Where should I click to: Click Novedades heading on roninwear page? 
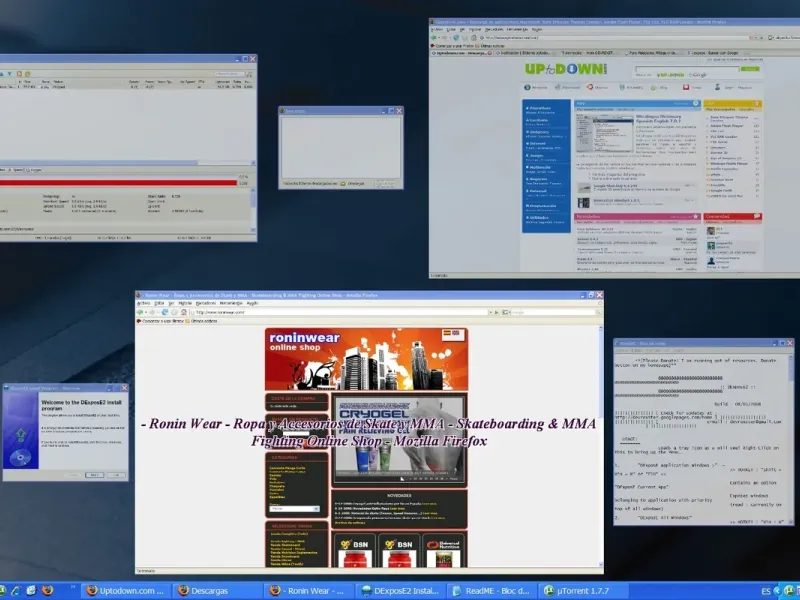click(x=399, y=495)
